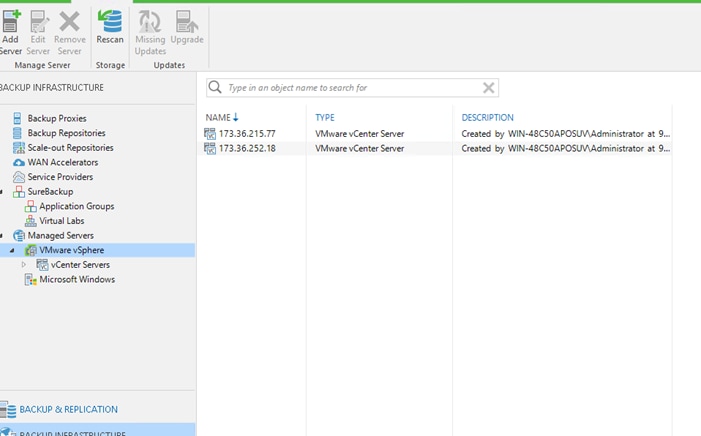This screenshot has height=436, width=701.
Task: Click the WAN Accelerators cloud icon
Action: point(19,162)
